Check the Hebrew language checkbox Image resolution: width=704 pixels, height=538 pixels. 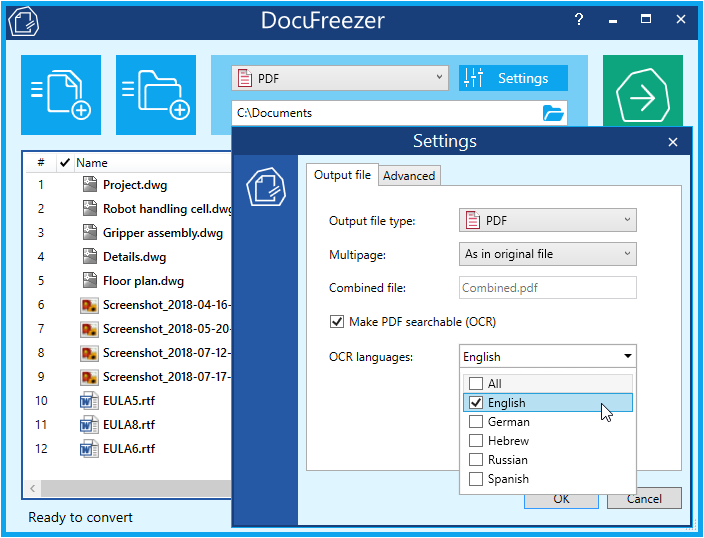[x=475, y=441]
